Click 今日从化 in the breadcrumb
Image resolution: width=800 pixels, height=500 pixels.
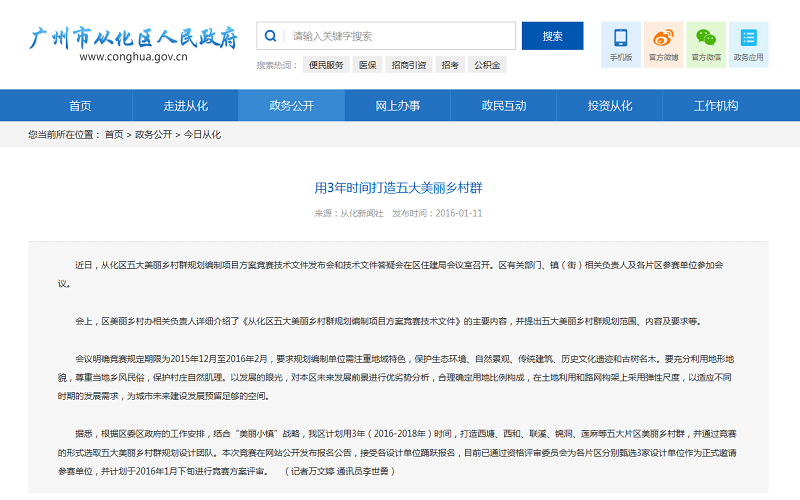(x=201, y=134)
